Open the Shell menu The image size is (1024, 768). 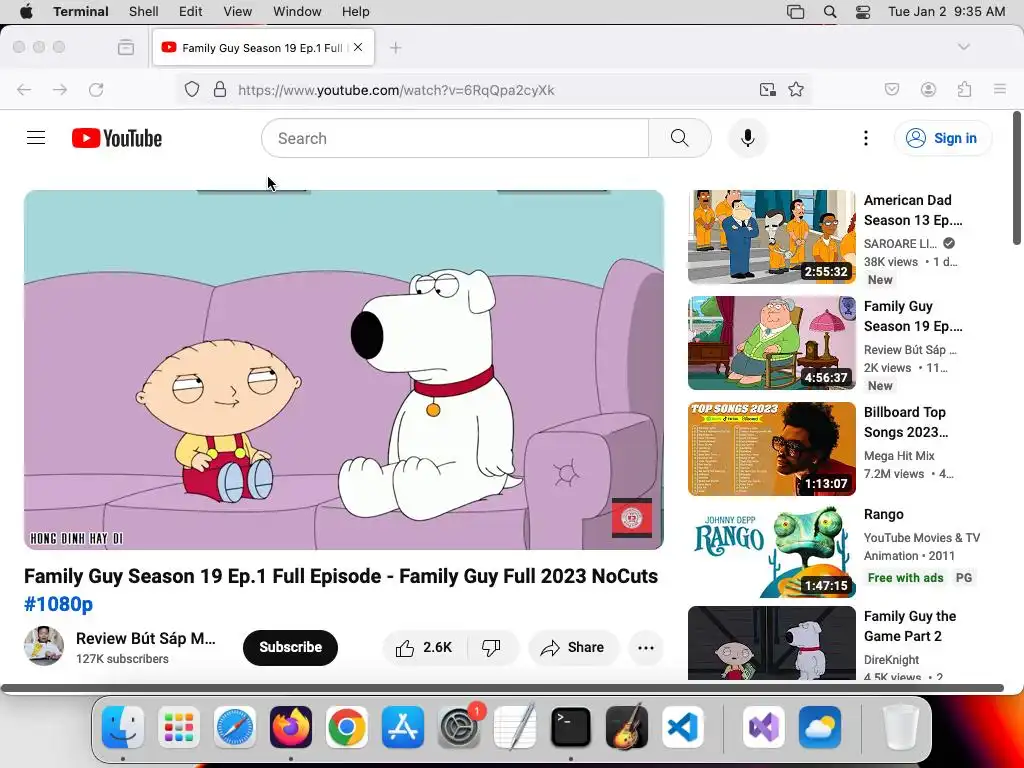tap(144, 11)
